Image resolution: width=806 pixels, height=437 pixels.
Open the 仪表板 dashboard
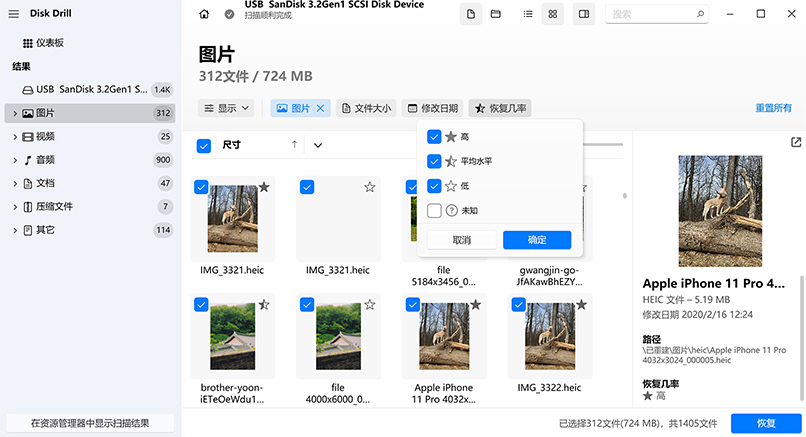click(43, 43)
